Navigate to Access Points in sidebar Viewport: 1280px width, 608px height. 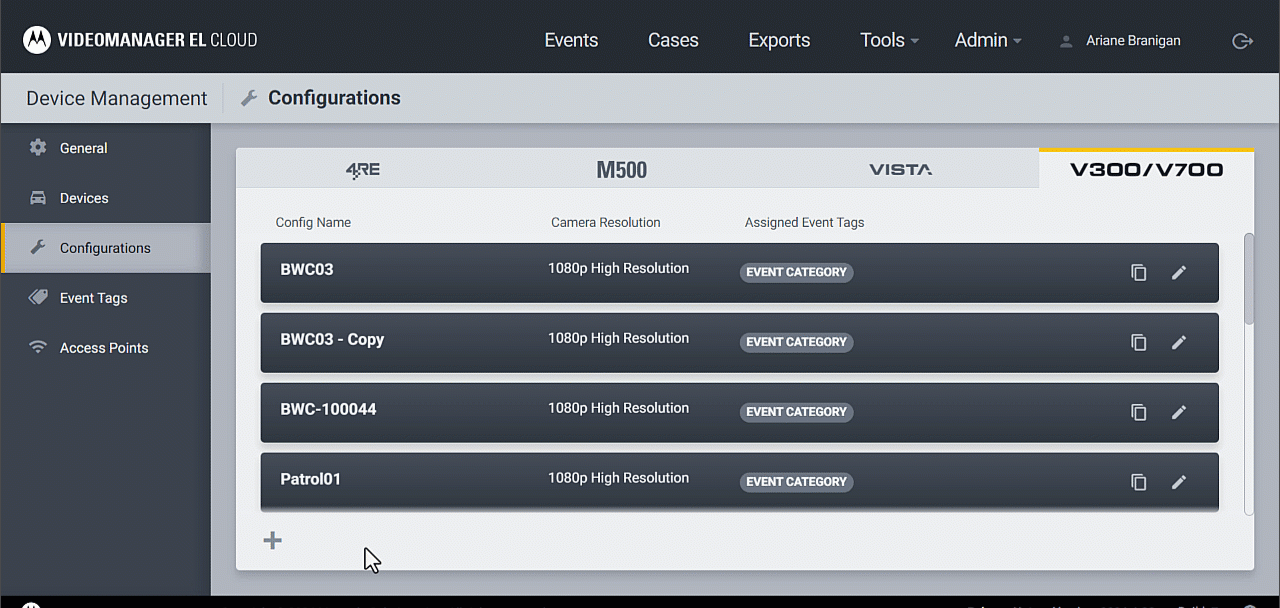(x=104, y=348)
